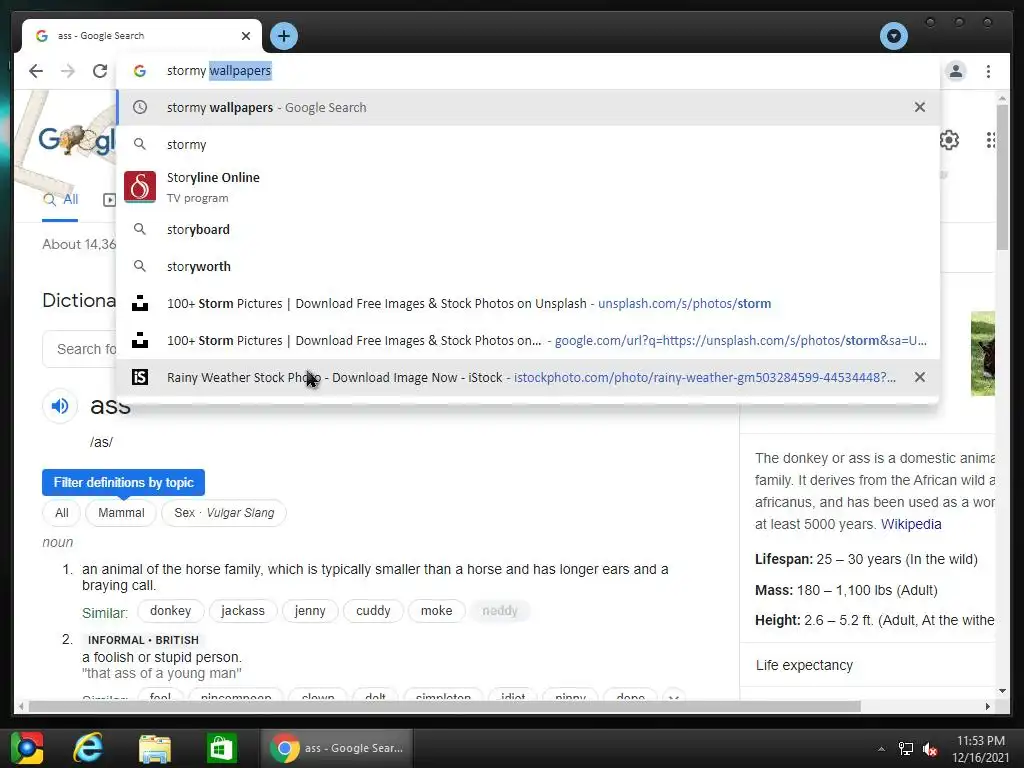Click the iStock favicon in suggestions
This screenshot has width=1024, height=768.
pos(140,377)
